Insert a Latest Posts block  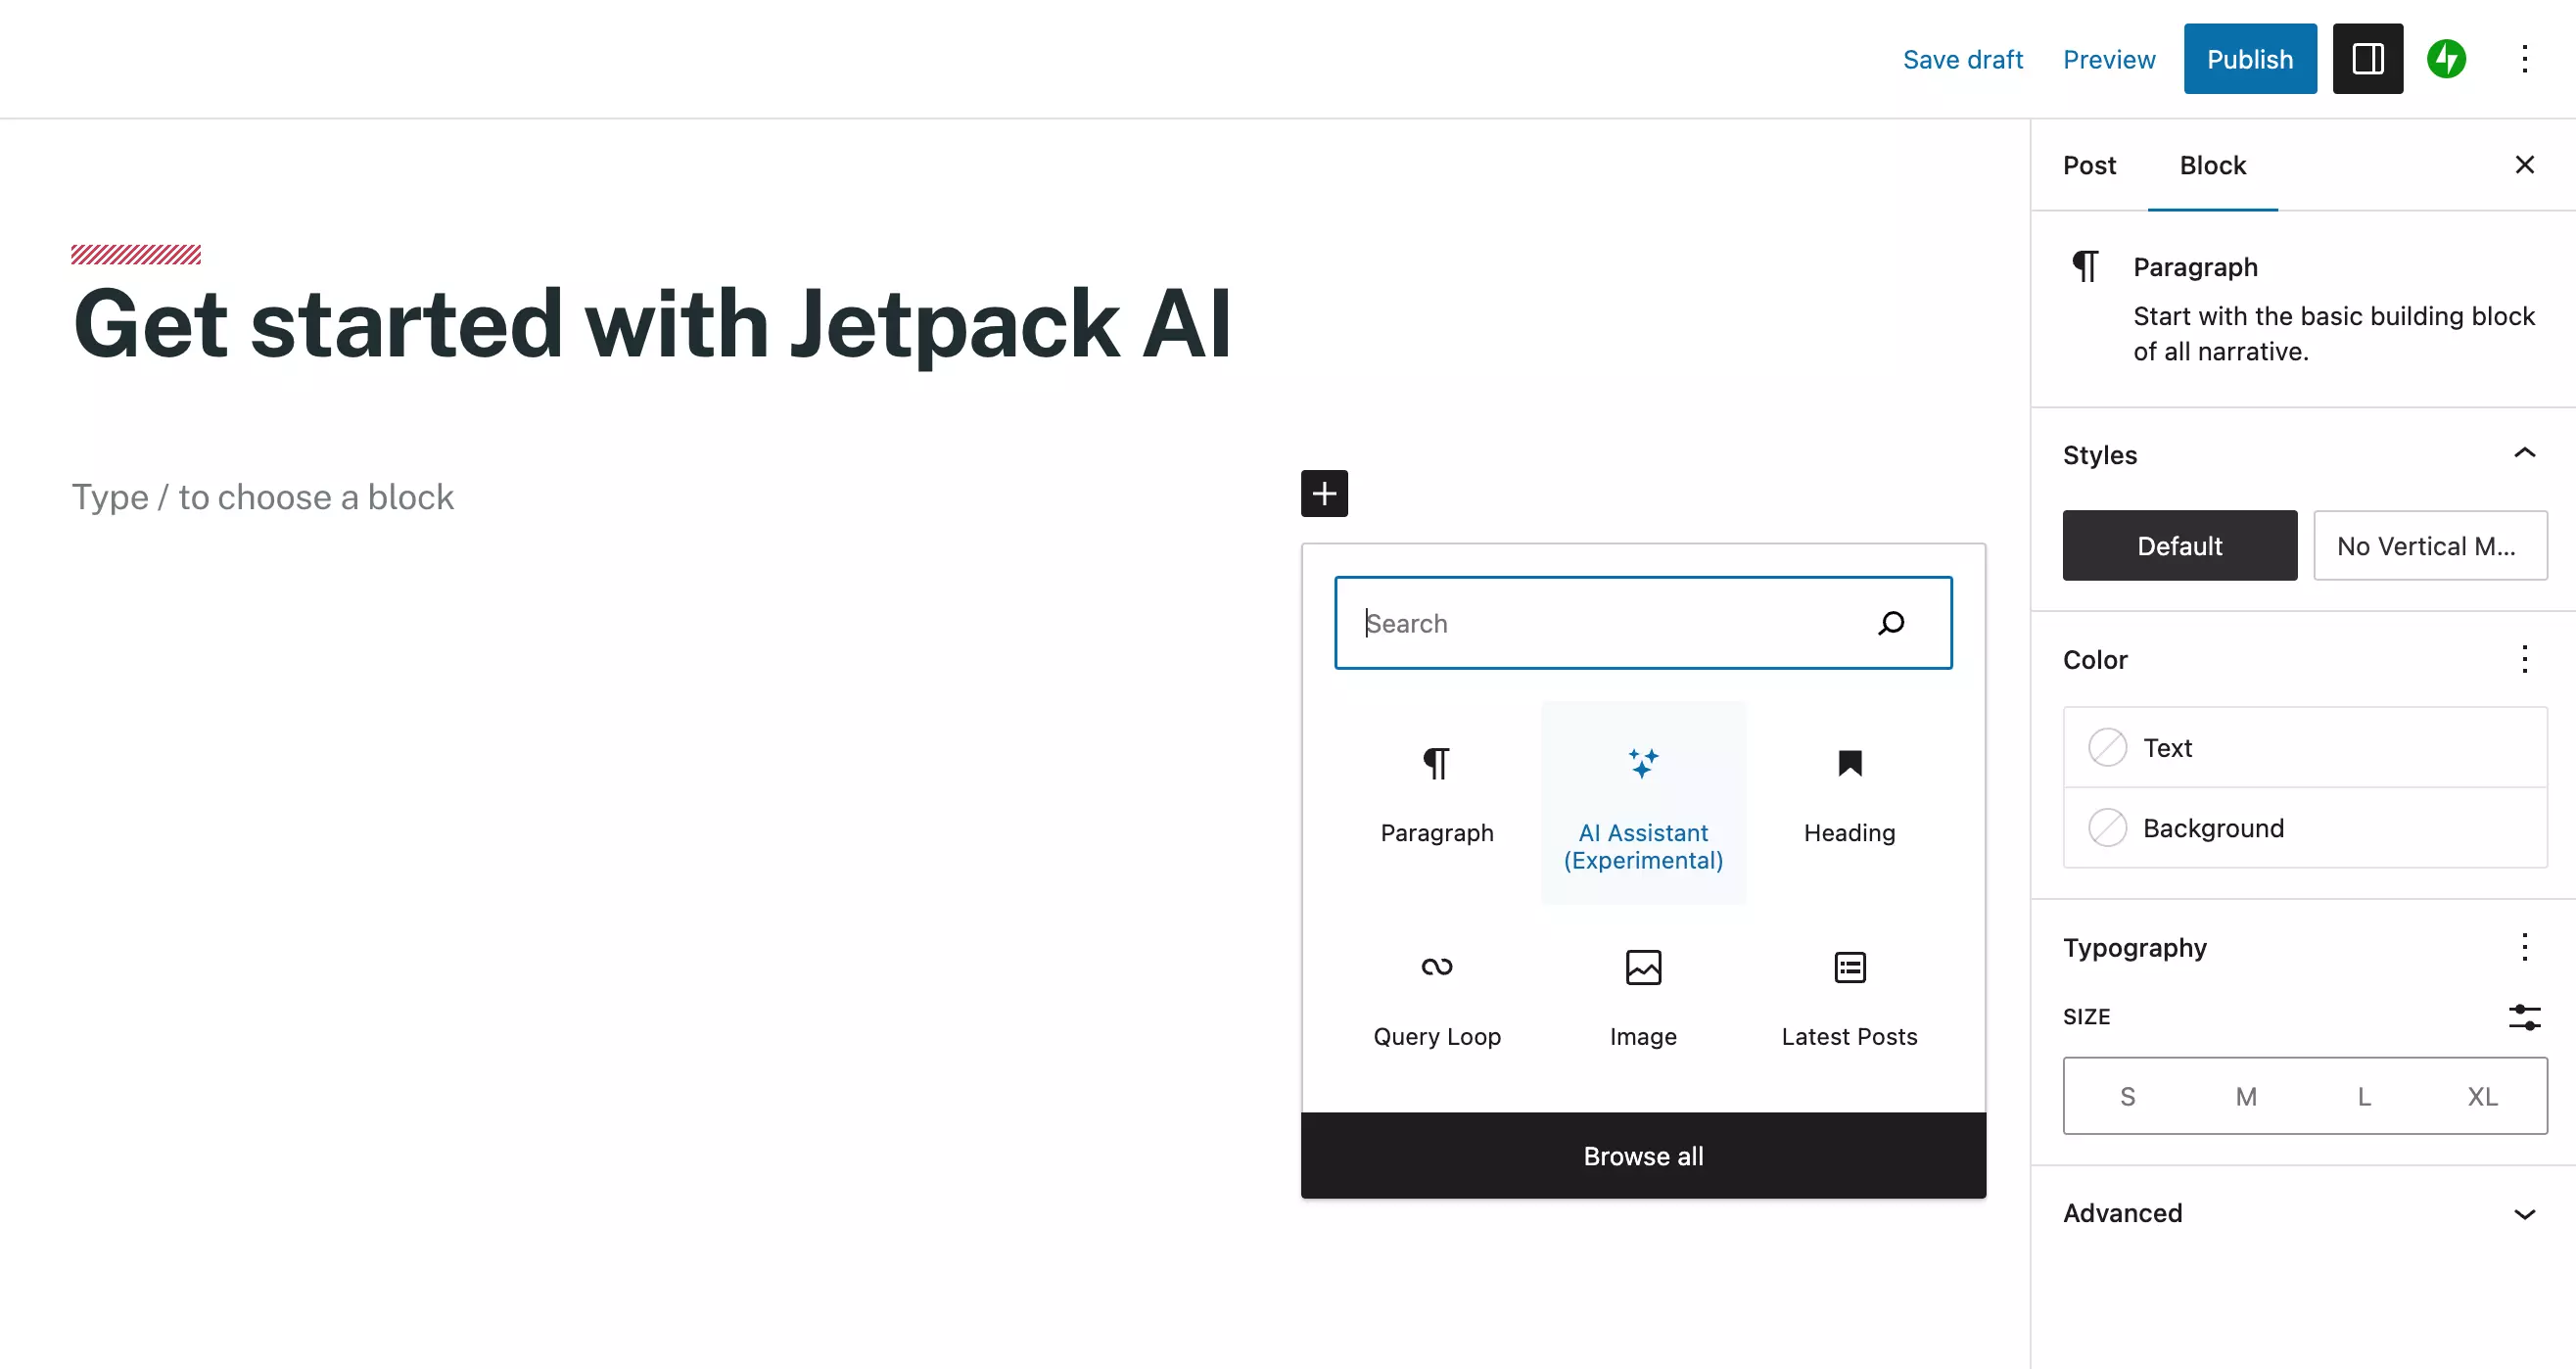tap(1849, 1006)
